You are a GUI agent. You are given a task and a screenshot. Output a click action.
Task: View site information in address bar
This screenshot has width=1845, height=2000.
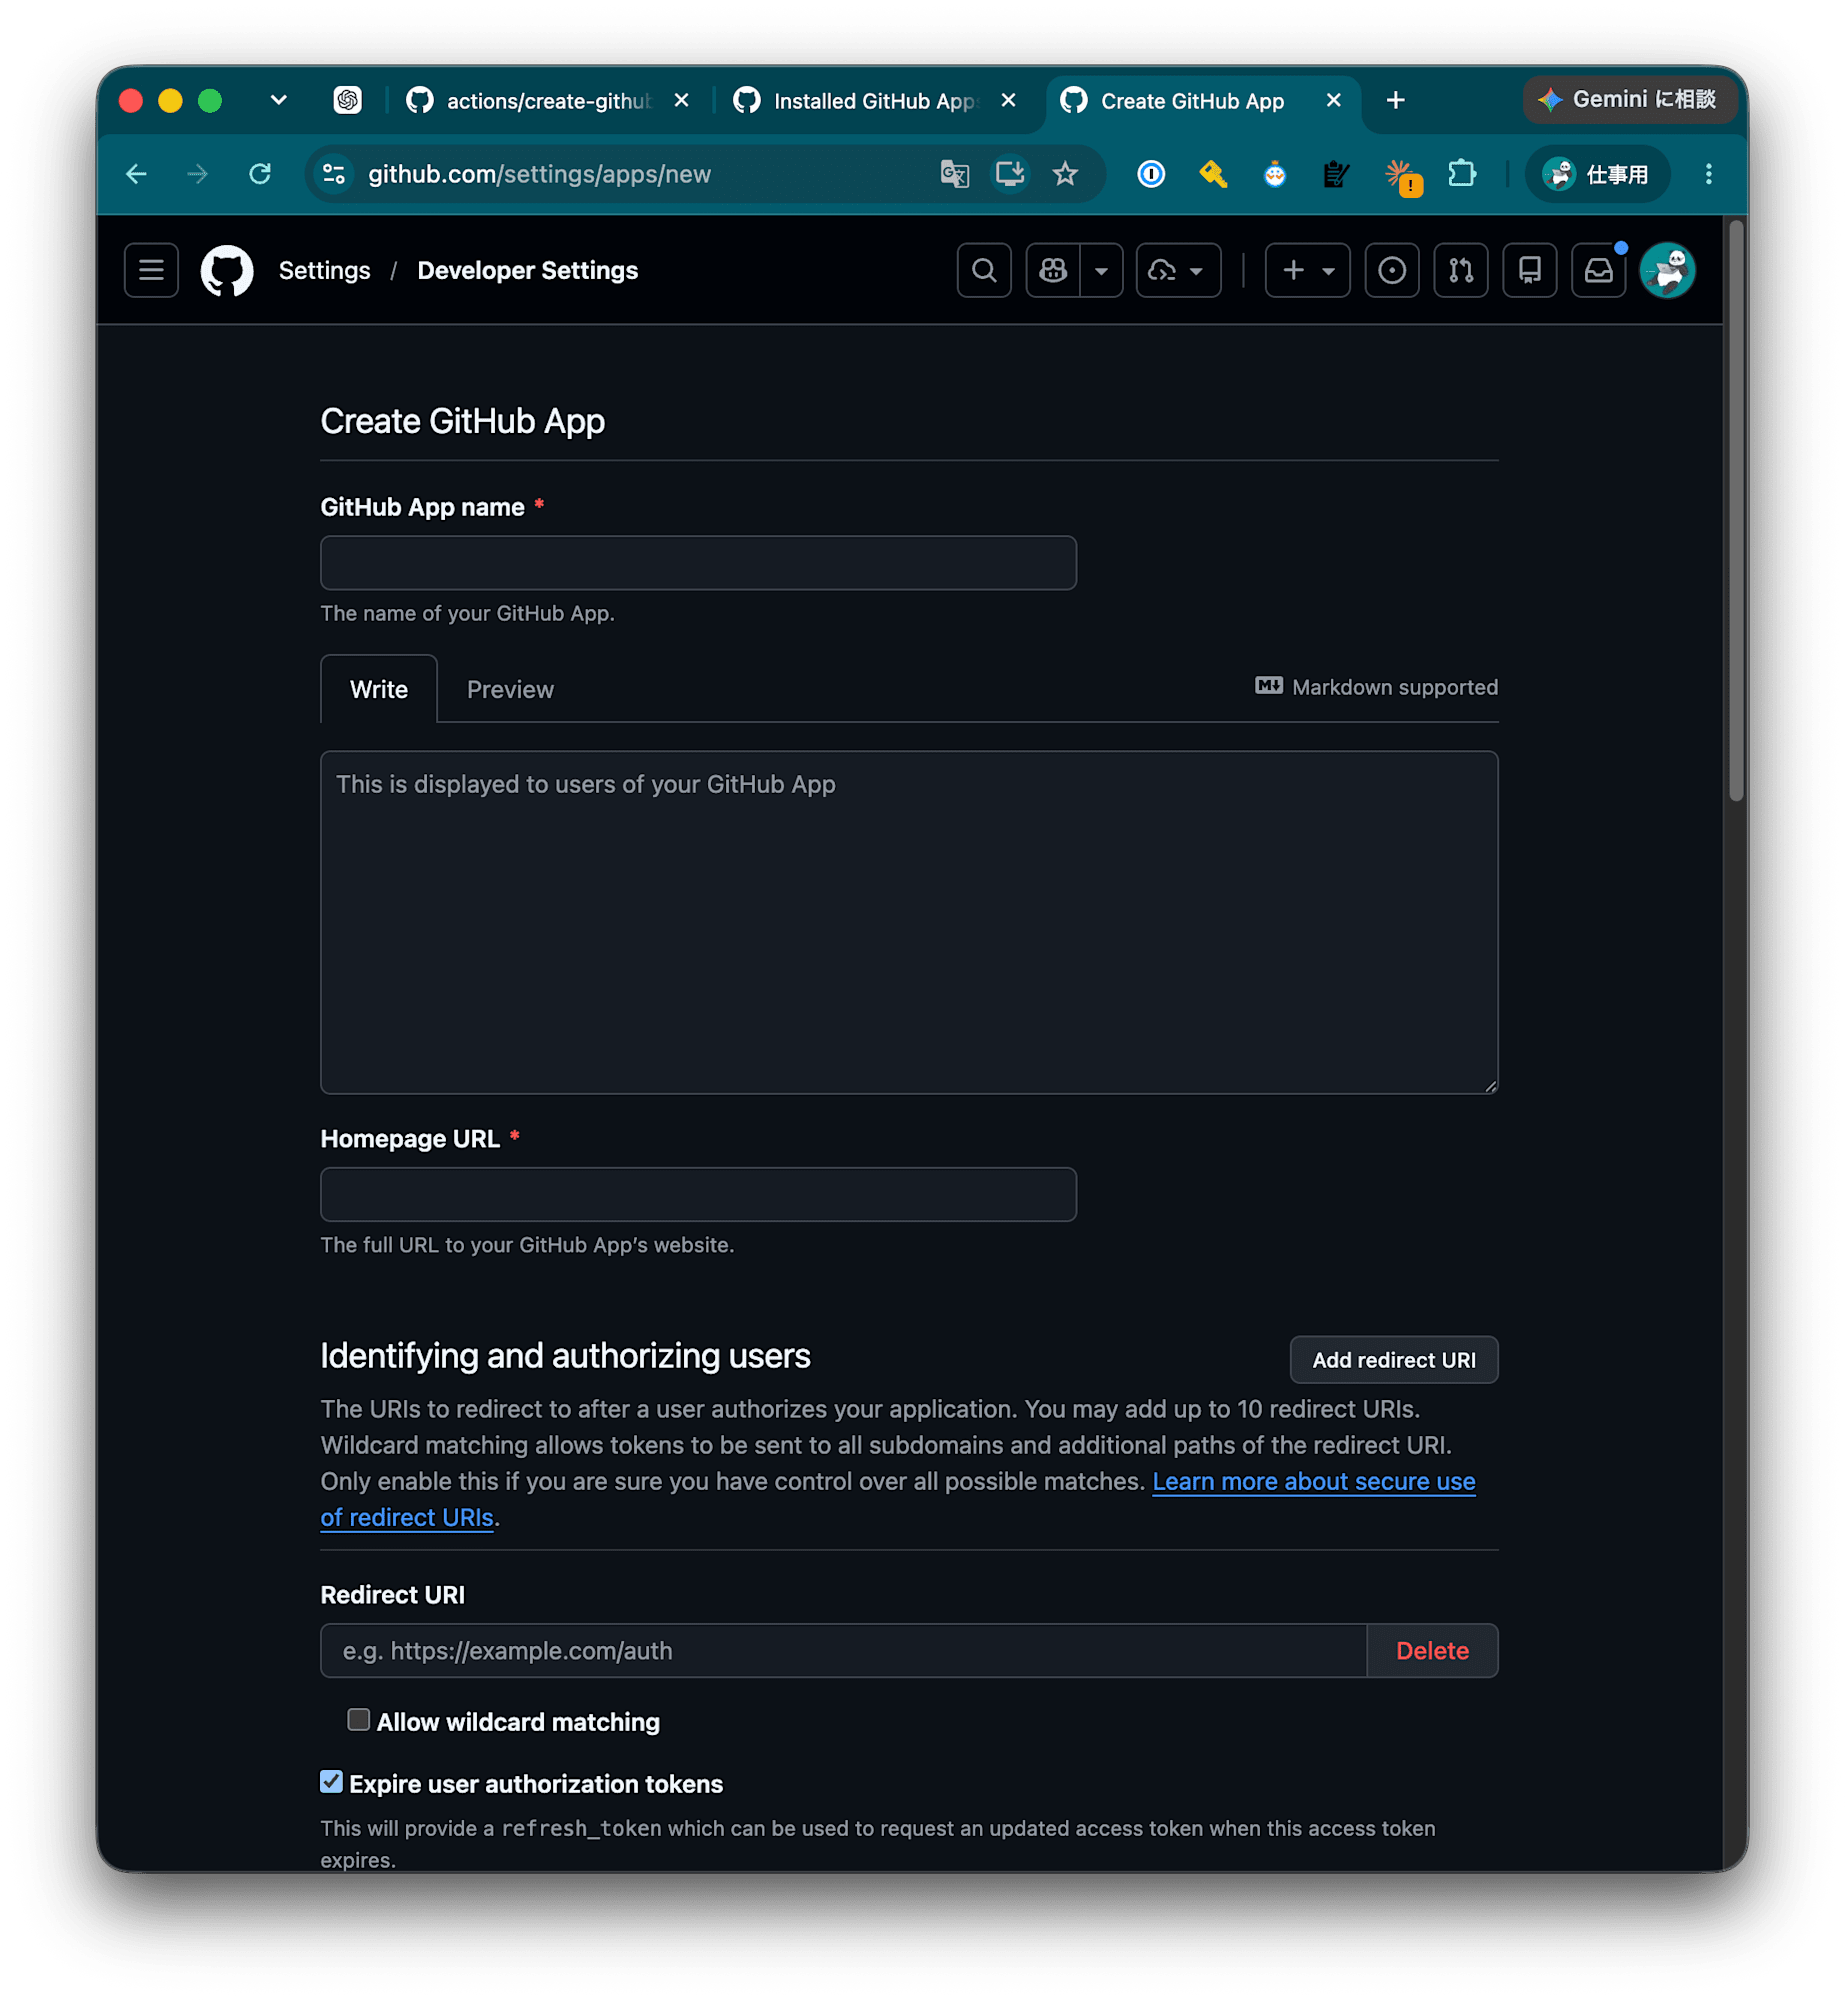334,174
